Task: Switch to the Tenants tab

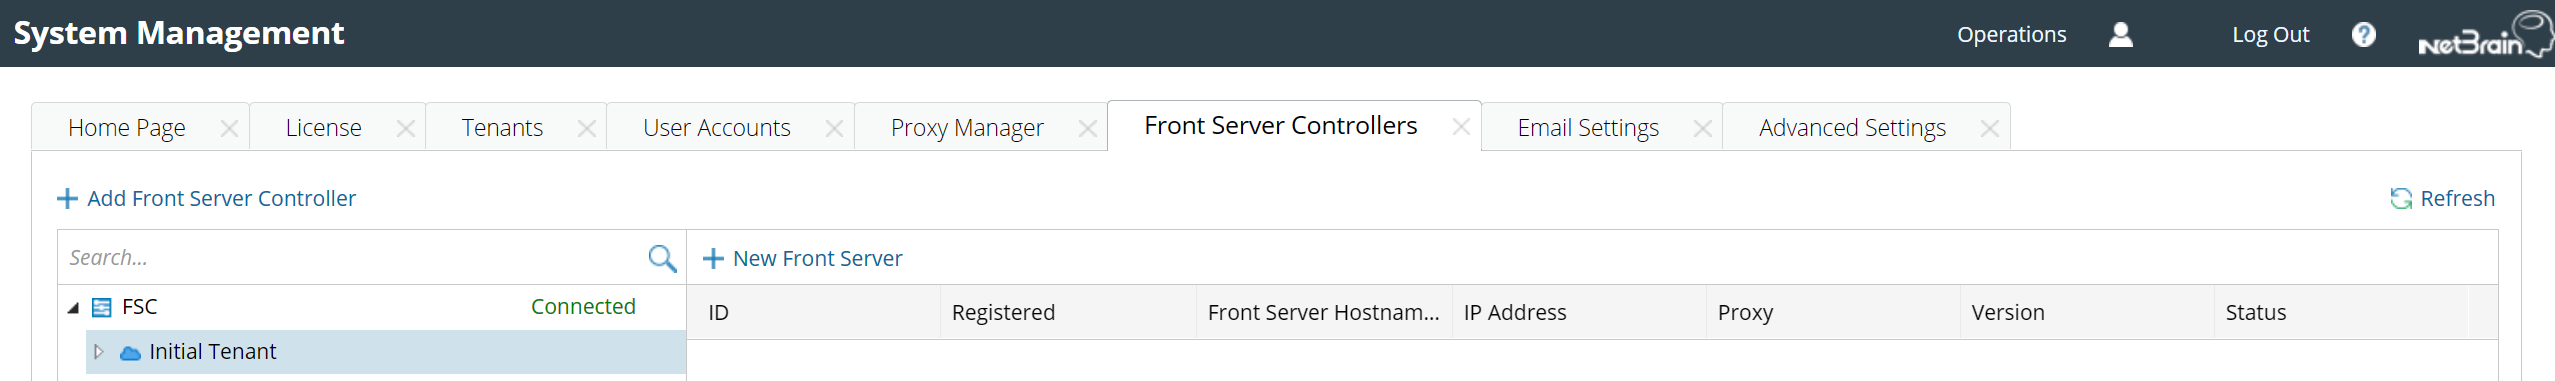Action: pyautogui.click(x=502, y=128)
